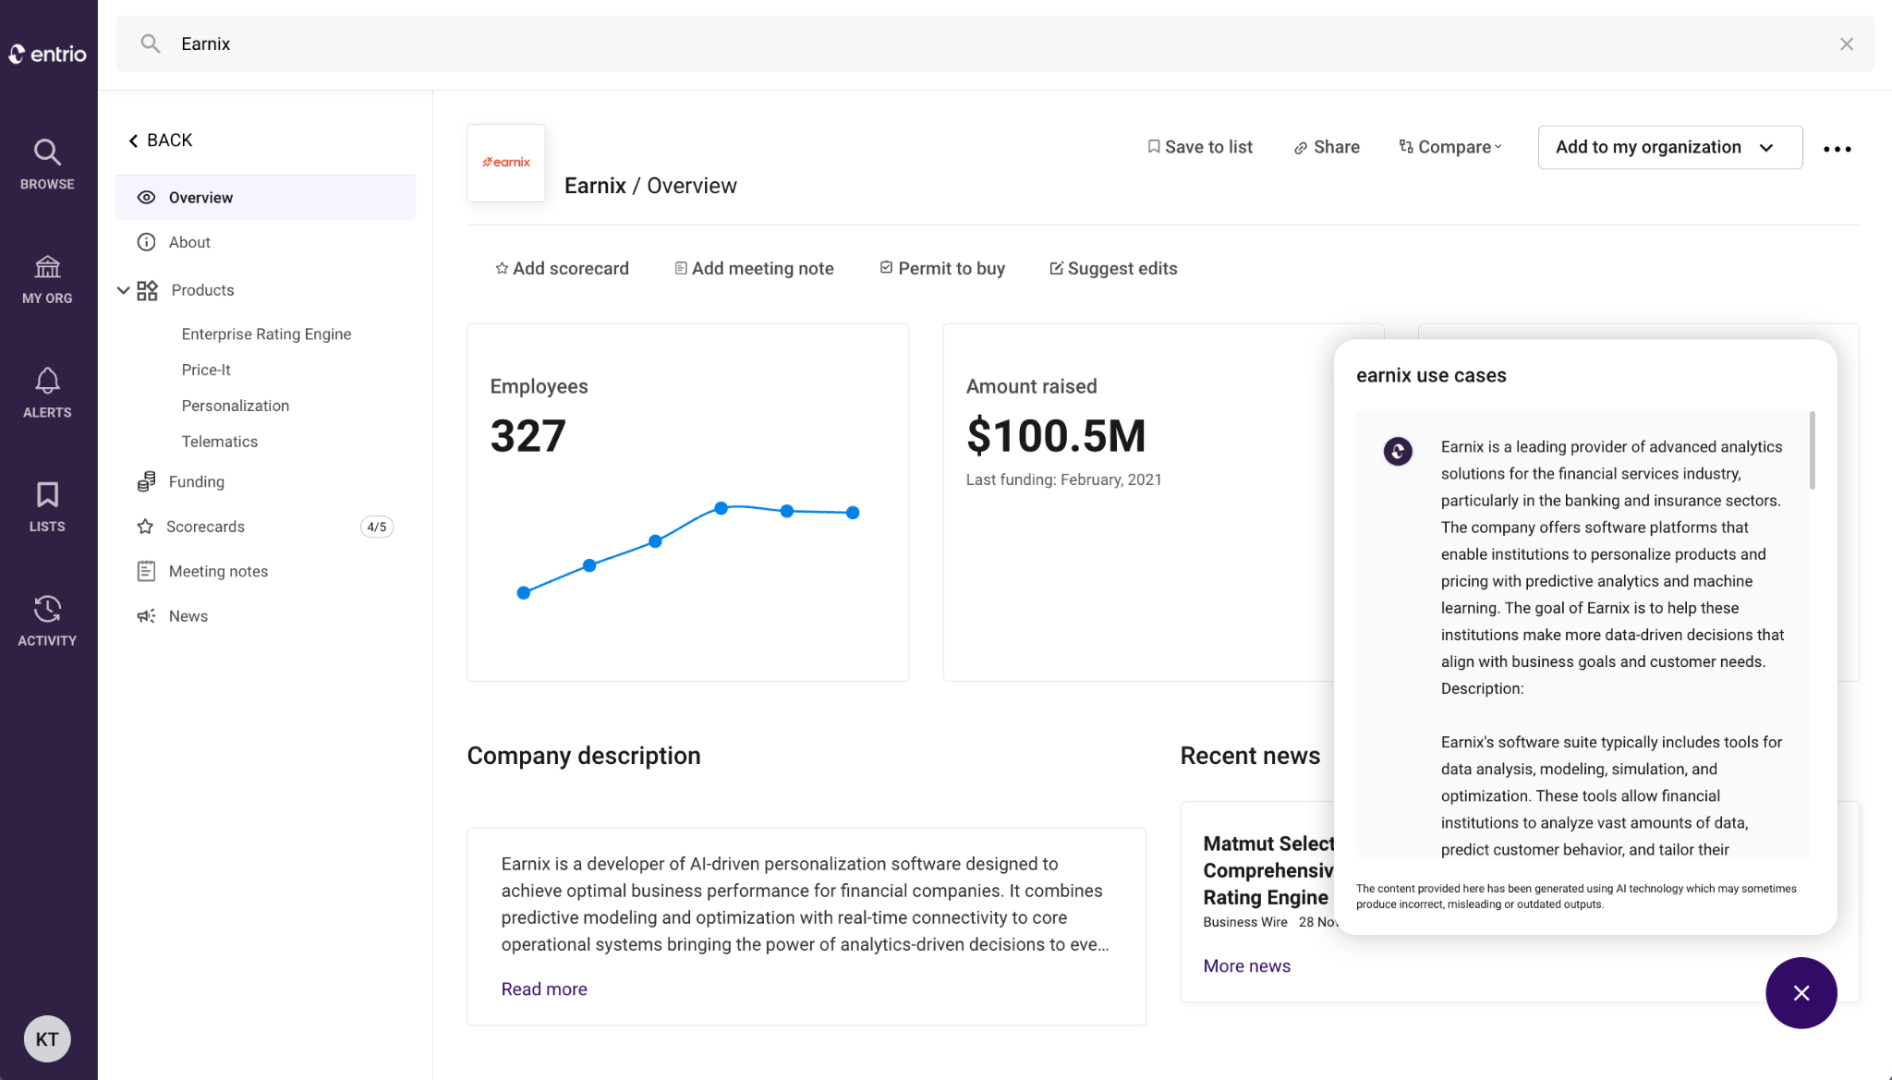This screenshot has height=1080, width=1892.
Task: Click the Share button
Action: click(1326, 147)
